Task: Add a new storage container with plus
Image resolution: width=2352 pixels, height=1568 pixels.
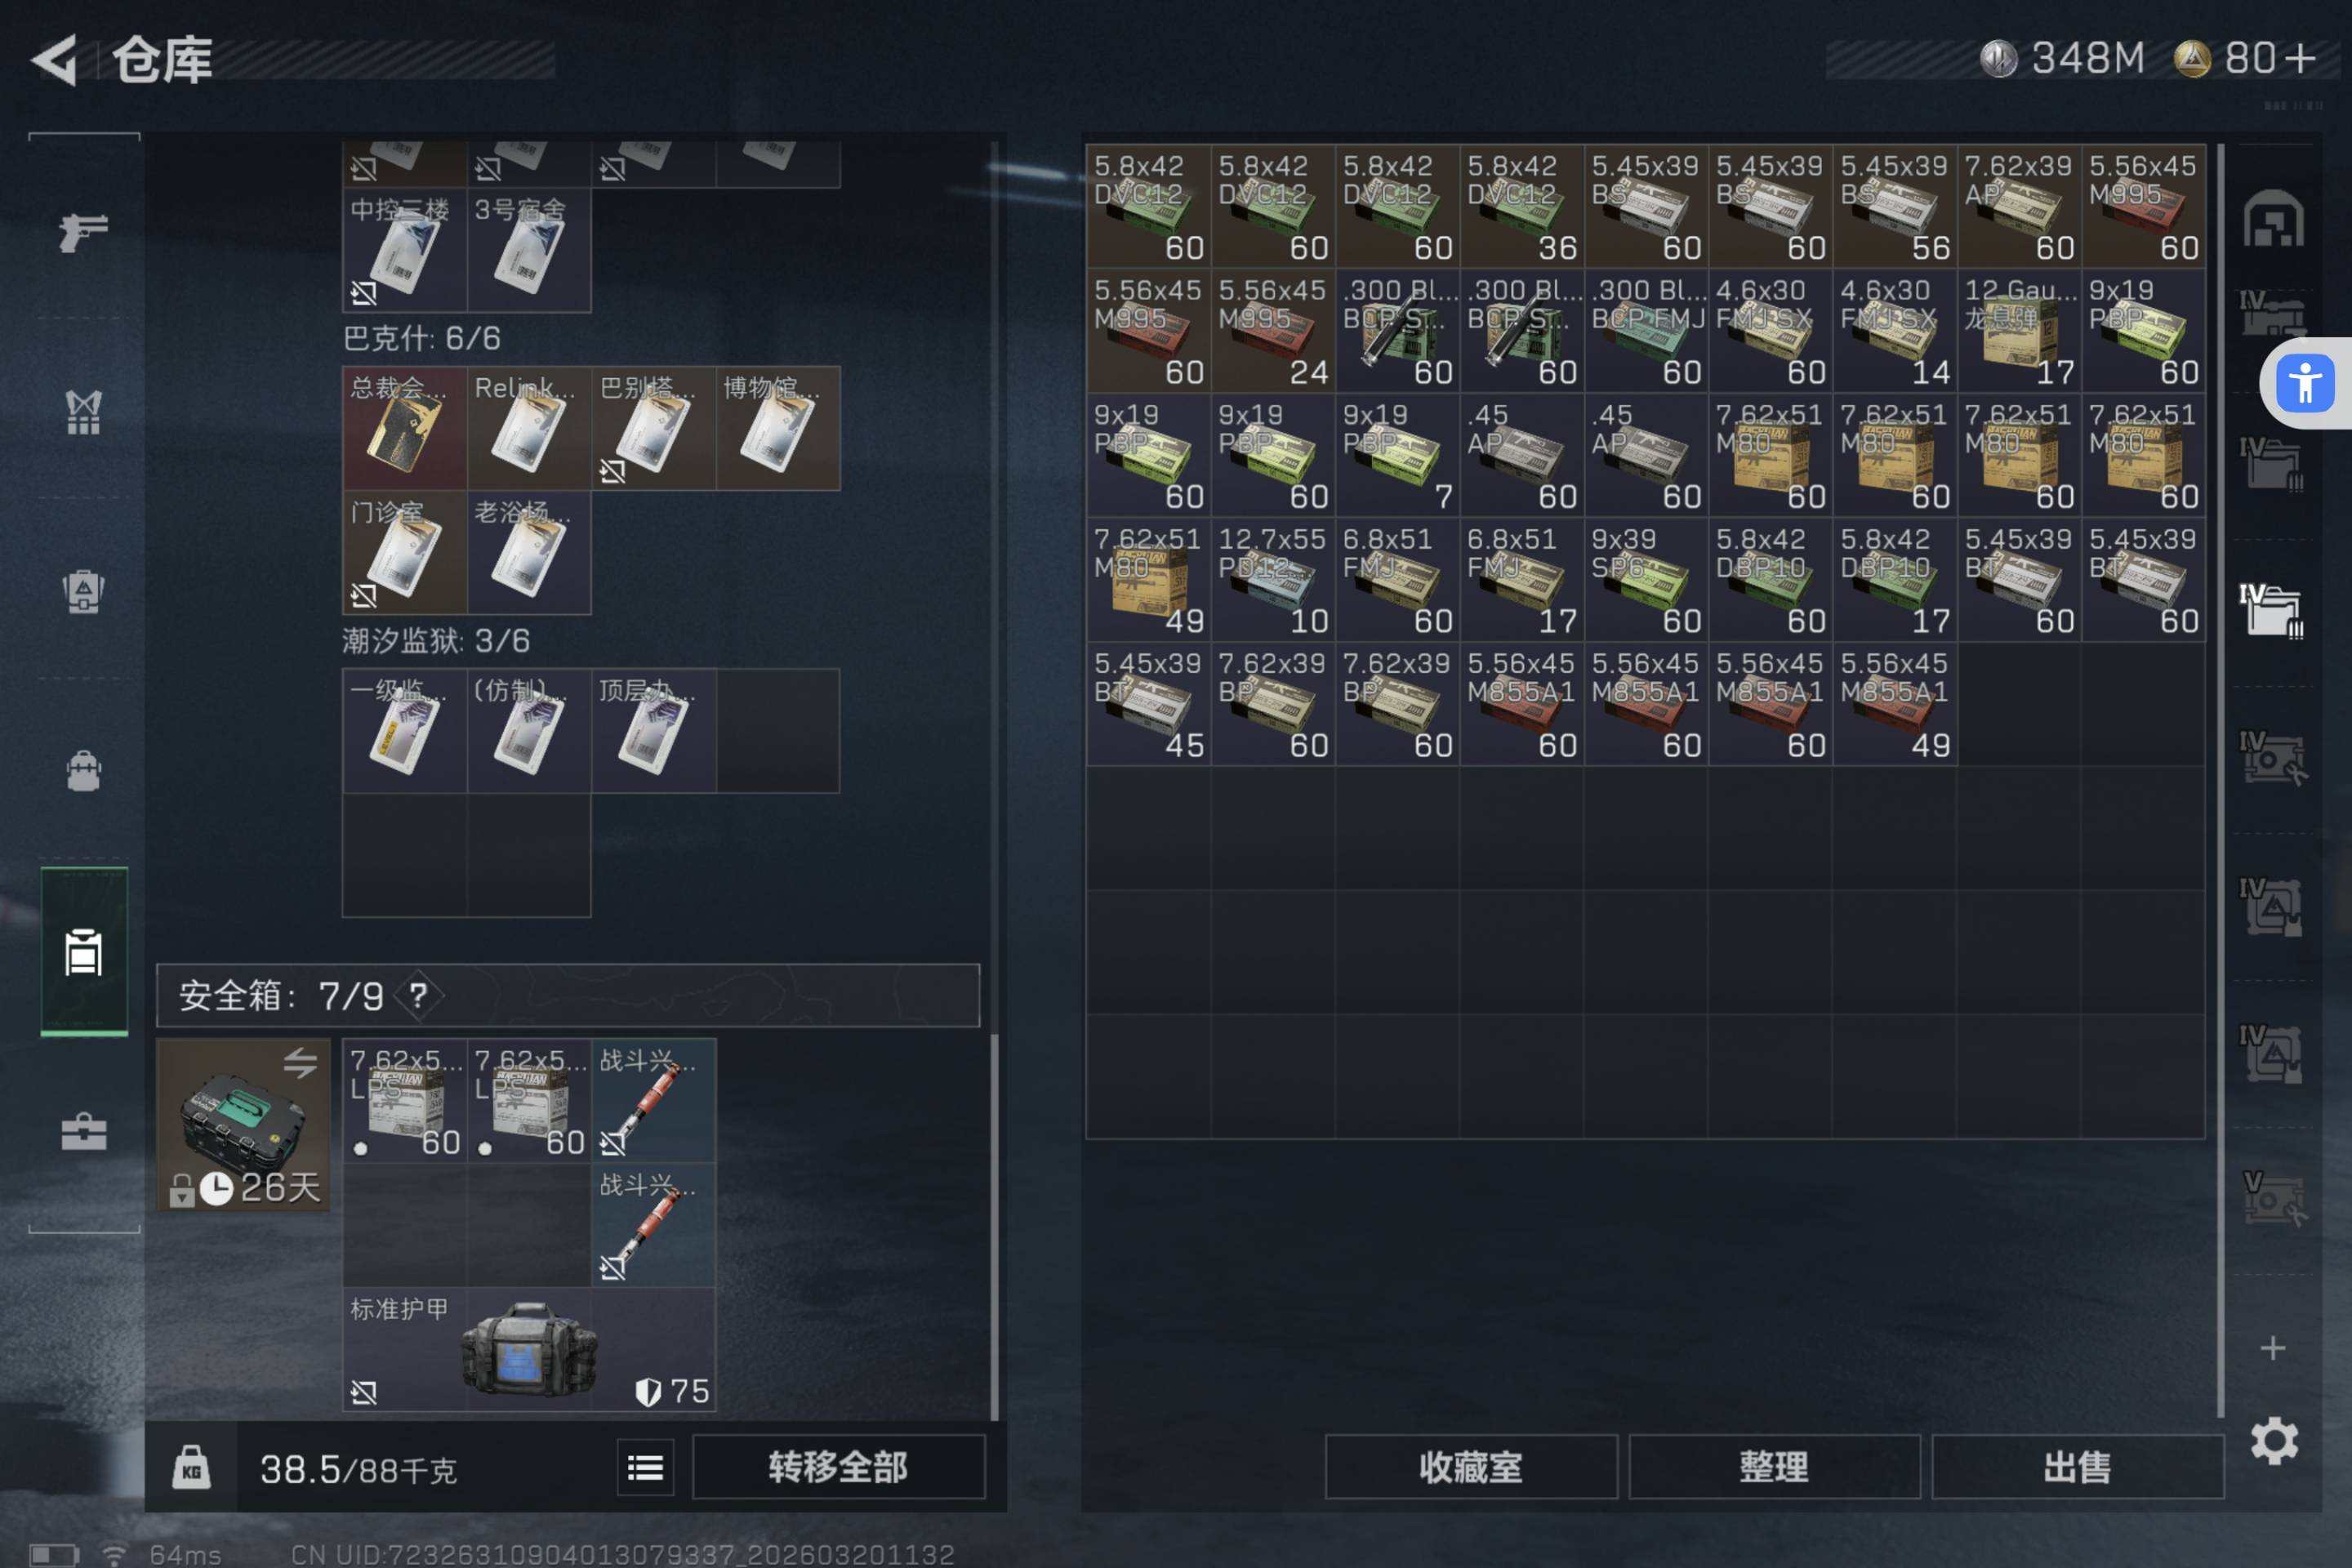Action: [2272, 1348]
